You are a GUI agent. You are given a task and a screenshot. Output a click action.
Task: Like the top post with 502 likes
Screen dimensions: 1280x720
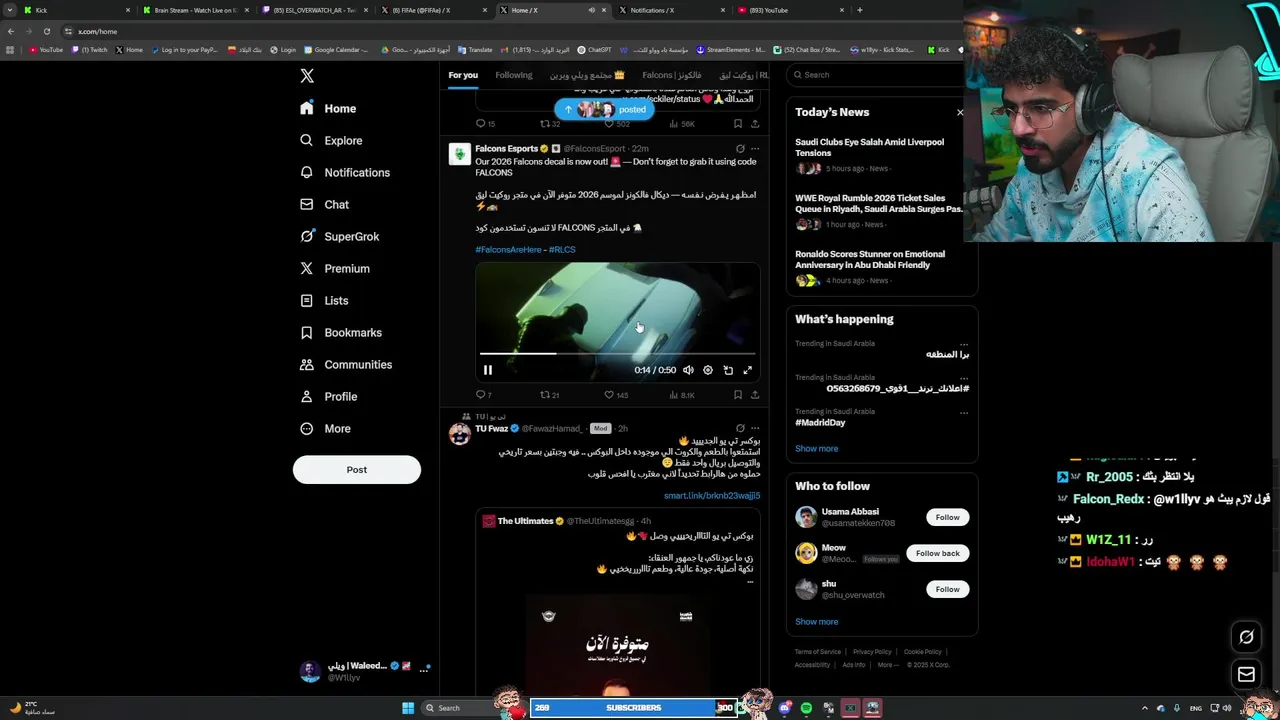[x=617, y=124]
